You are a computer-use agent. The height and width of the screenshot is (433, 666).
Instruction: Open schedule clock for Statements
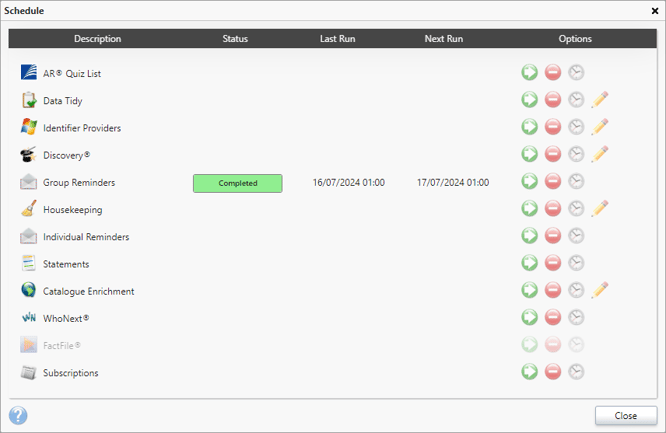point(576,263)
